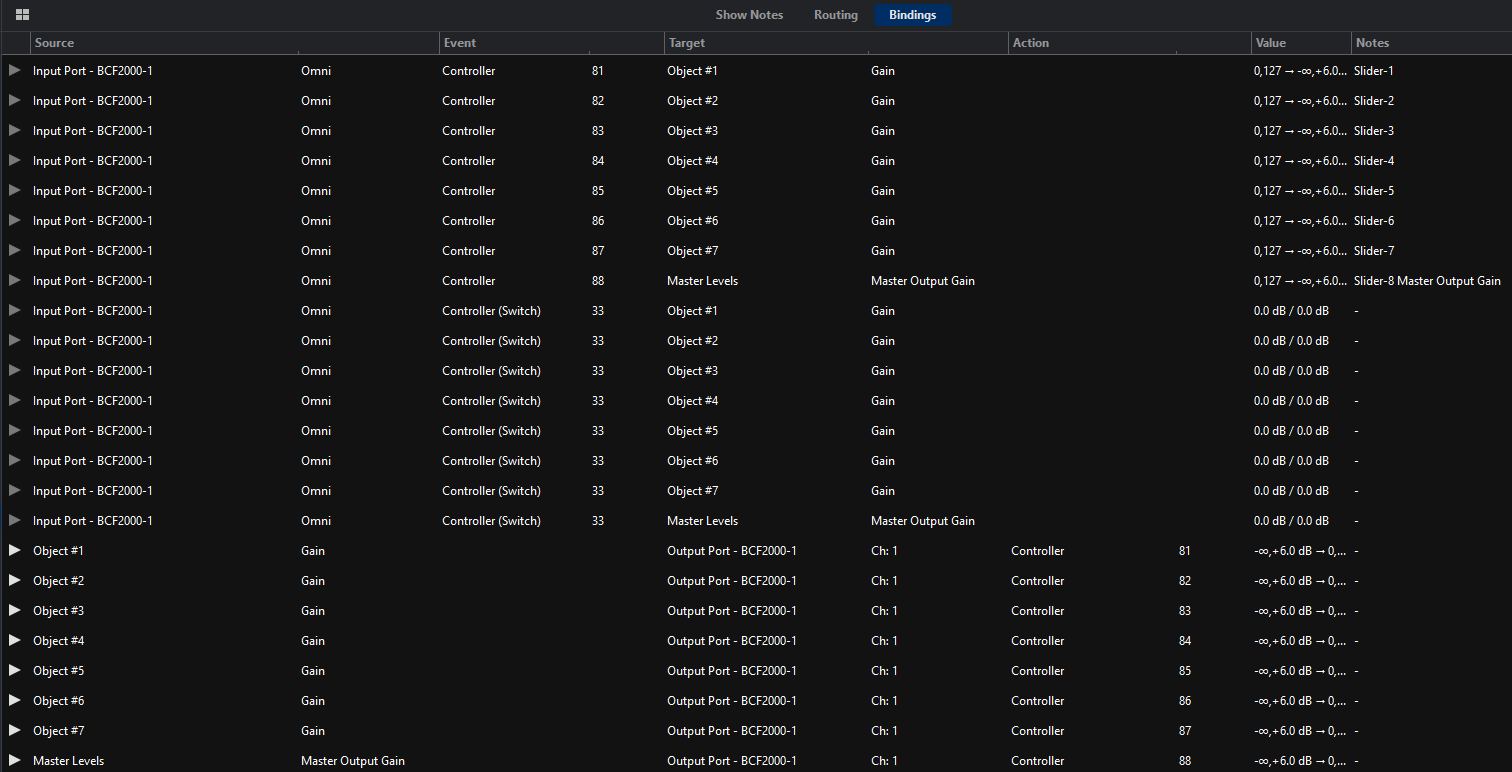Click triangle of Controller (Switch) Object #5 row
Screen dimensions: 1512x772
tap(14, 431)
